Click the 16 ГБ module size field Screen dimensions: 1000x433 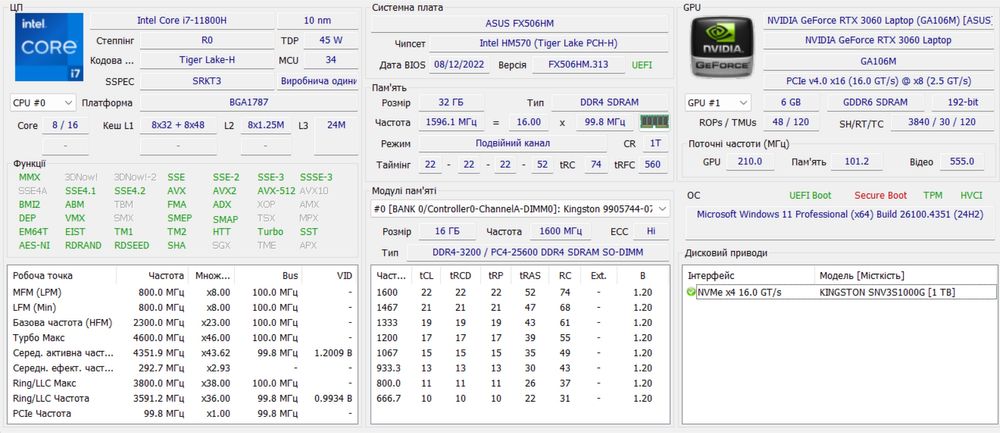[445, 231]
